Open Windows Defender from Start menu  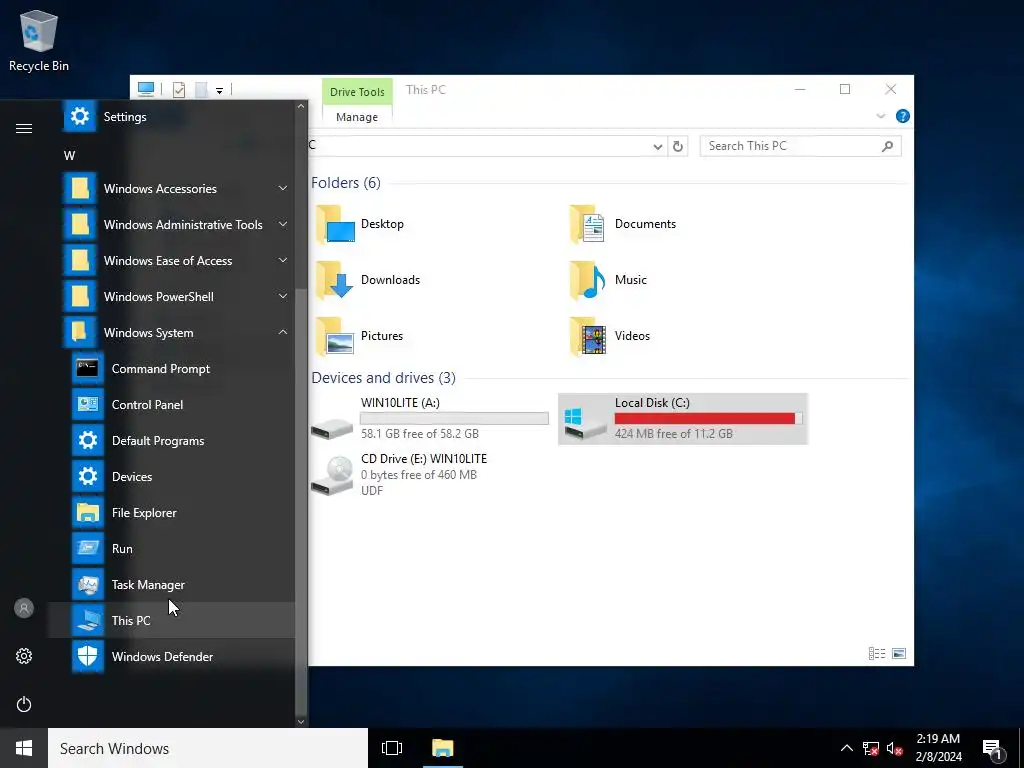[172, 656]
